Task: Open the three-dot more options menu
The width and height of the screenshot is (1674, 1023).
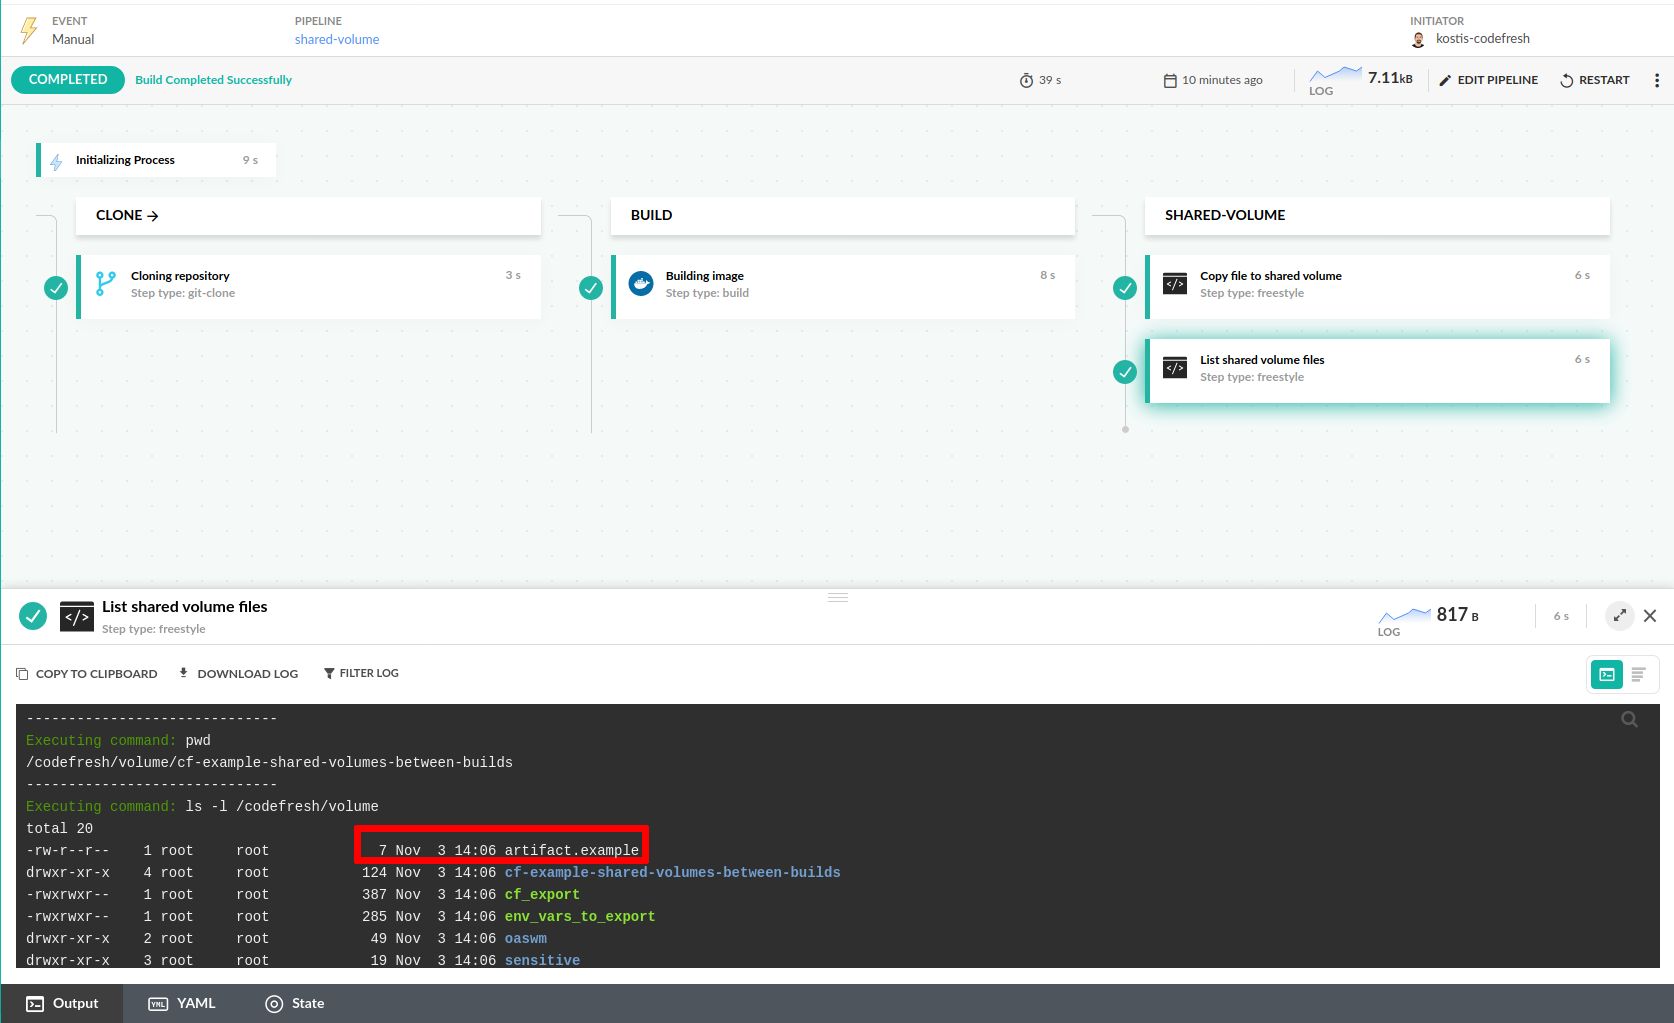Action: pyautogui.click(x=1656, y=80)
